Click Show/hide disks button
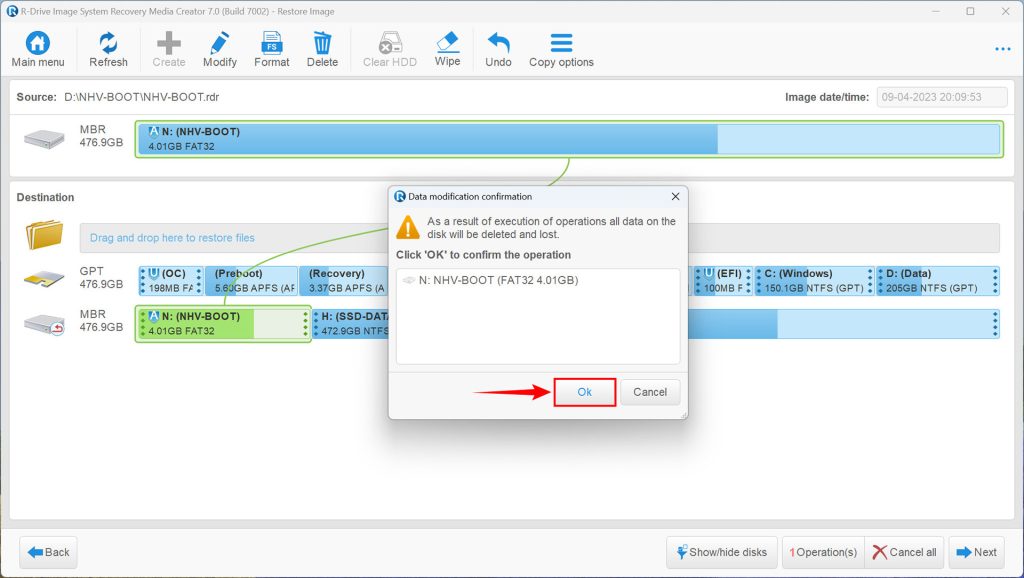Viewport: 1024px width, 578px height. [x=722, y=553]
